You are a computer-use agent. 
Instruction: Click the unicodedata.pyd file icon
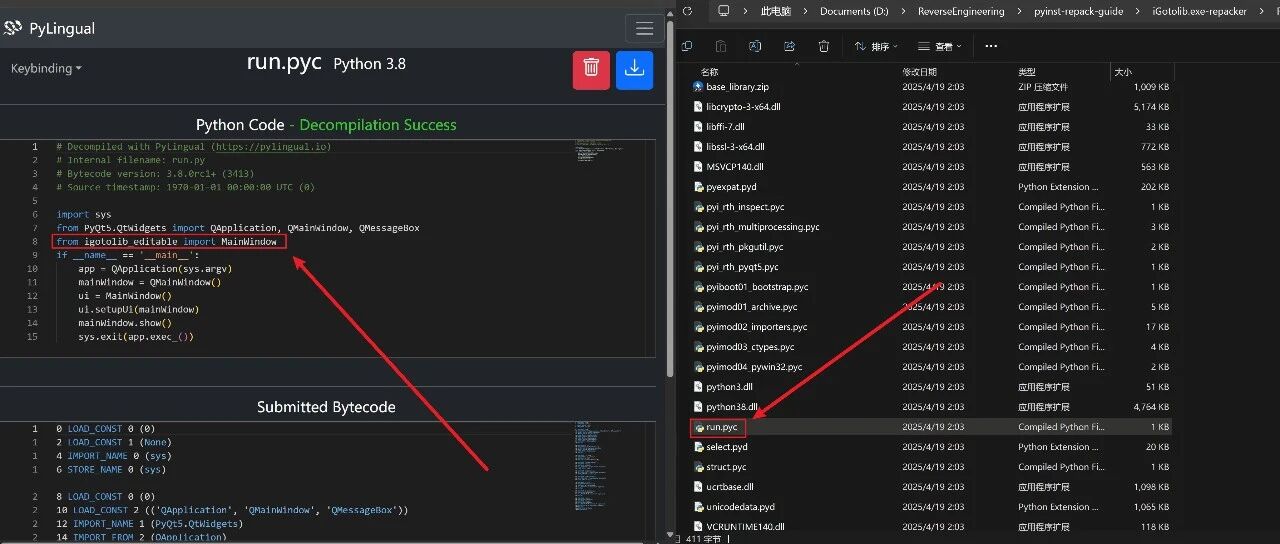(698, 507)
